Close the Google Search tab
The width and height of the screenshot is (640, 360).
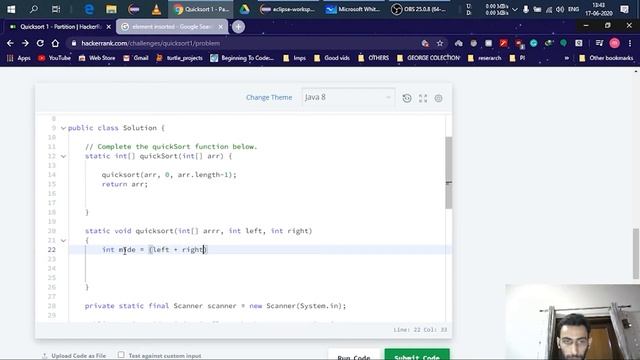tap(221, 27)
